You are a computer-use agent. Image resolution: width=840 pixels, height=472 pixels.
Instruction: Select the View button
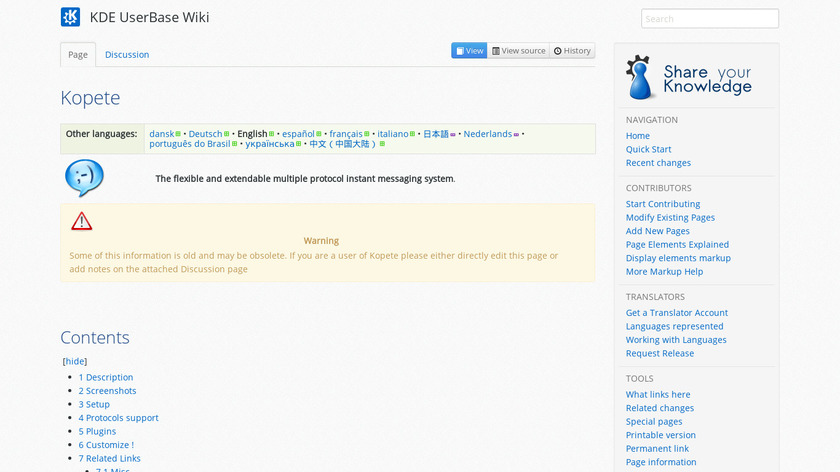(469, 50)
